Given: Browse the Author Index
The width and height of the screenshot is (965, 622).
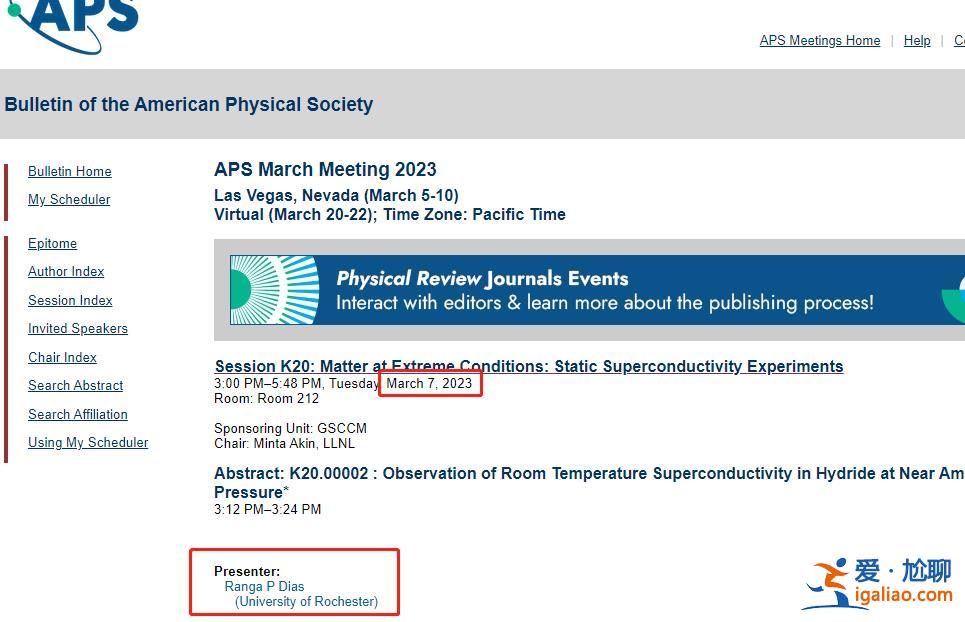Looking at the screenshot, I should pyautogui.click(x=66, y=272).
